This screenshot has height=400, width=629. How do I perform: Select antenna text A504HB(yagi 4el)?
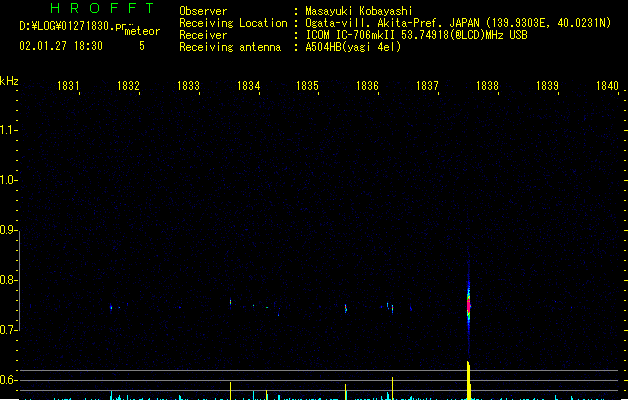point(353,47)
